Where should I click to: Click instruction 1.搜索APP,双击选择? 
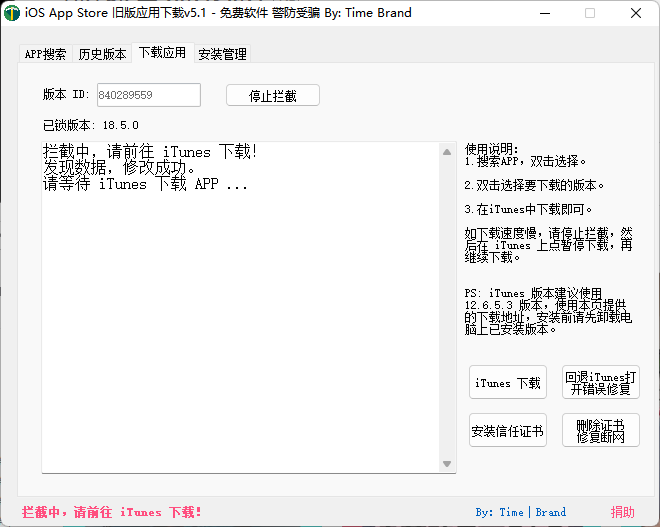pyautogui.click(x=525, y=161)
